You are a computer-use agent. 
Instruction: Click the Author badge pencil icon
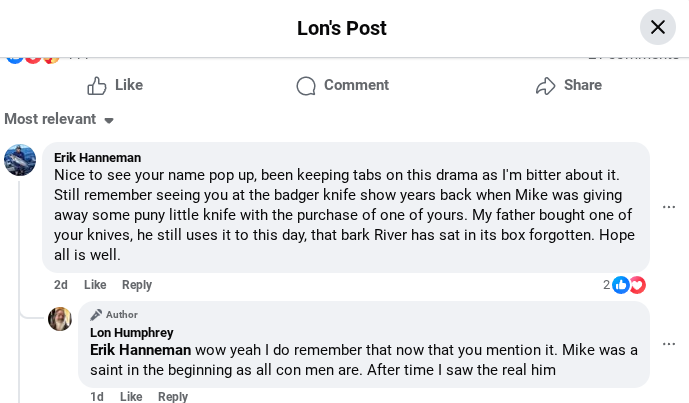pyautogui.click(x=96, y=314)
